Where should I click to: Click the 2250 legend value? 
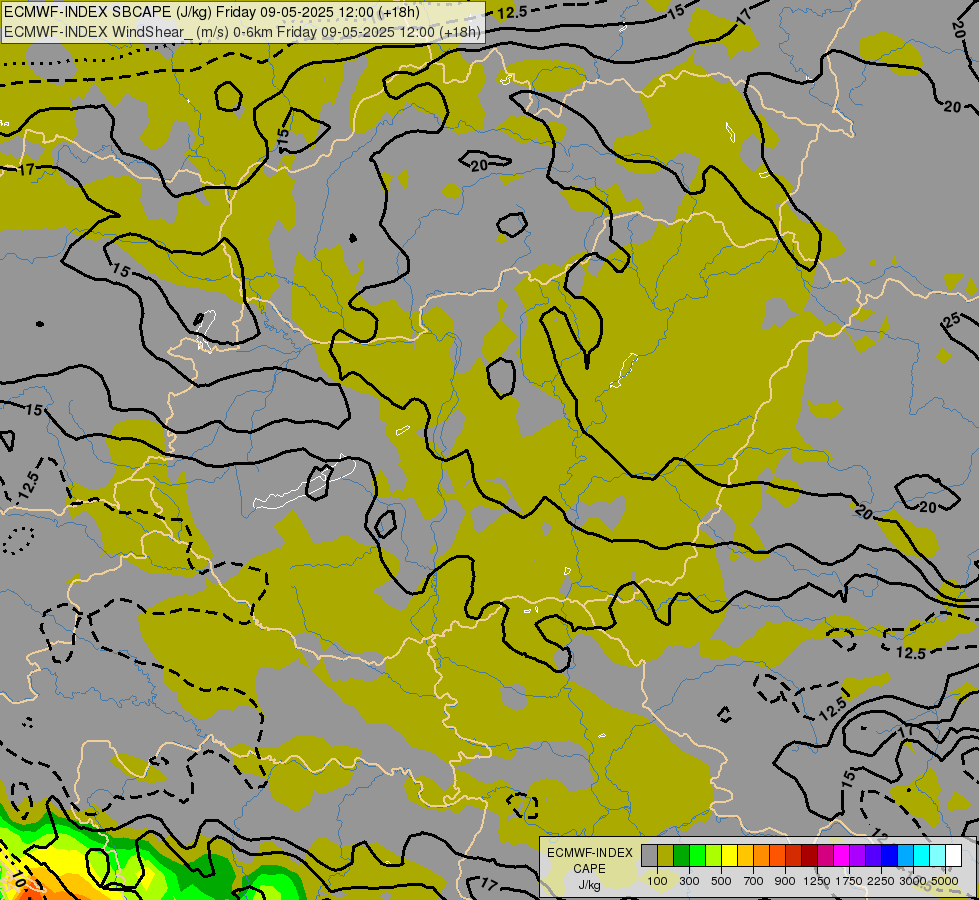pyautogui.click(x=881, y=881)
